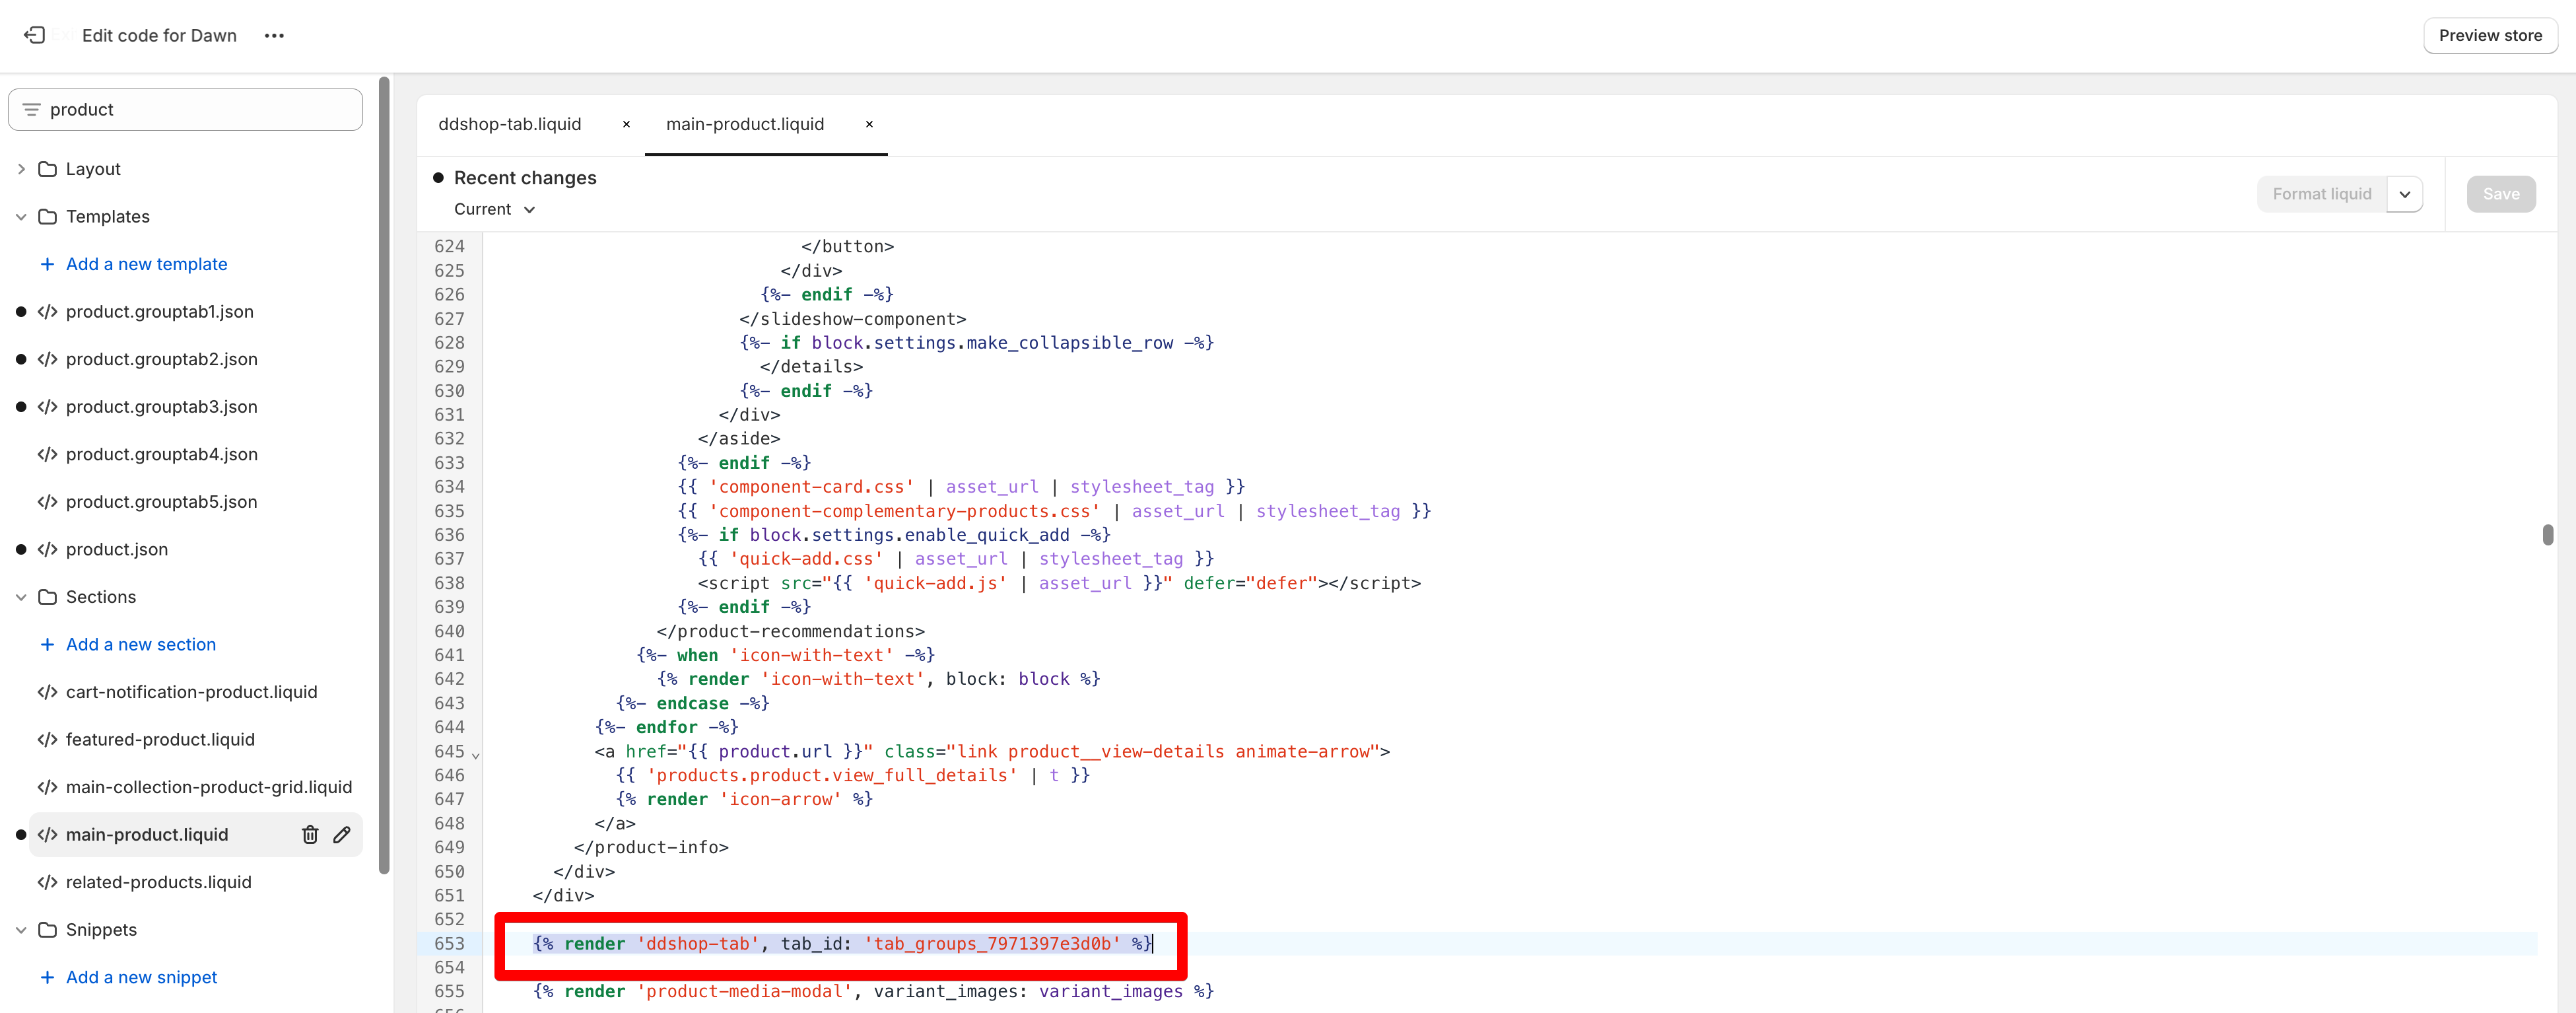2576x1013 pixels.
Task: Collapse the Snippets folder chevron
Action: pos(21,930)
